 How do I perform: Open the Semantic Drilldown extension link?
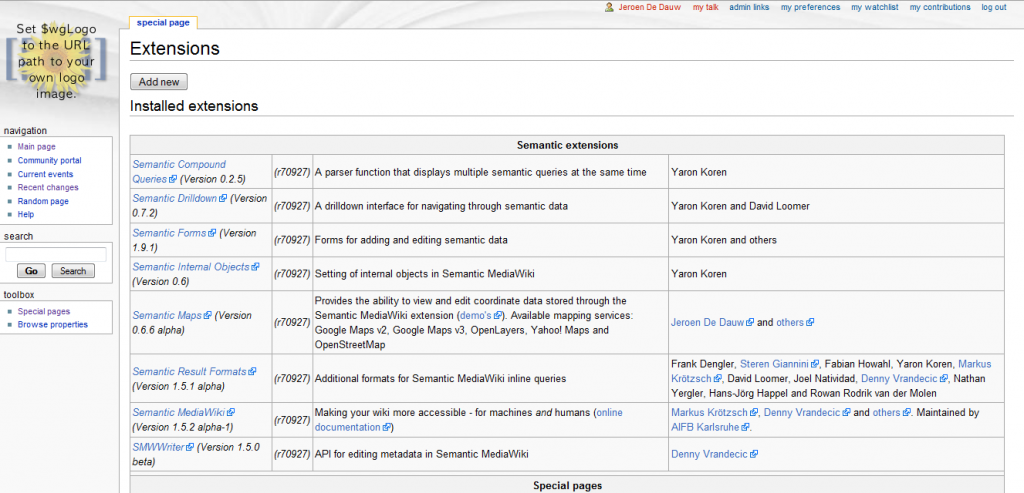click(x=180, y=198)
